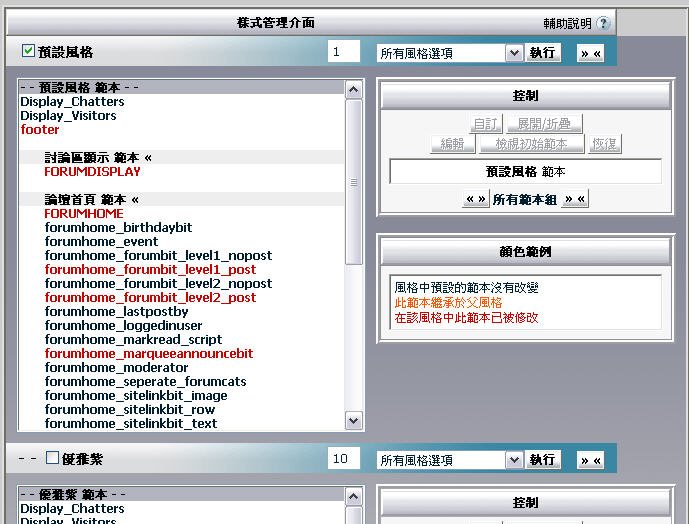Click template list scrollbar up arrow

coord(353,90)
